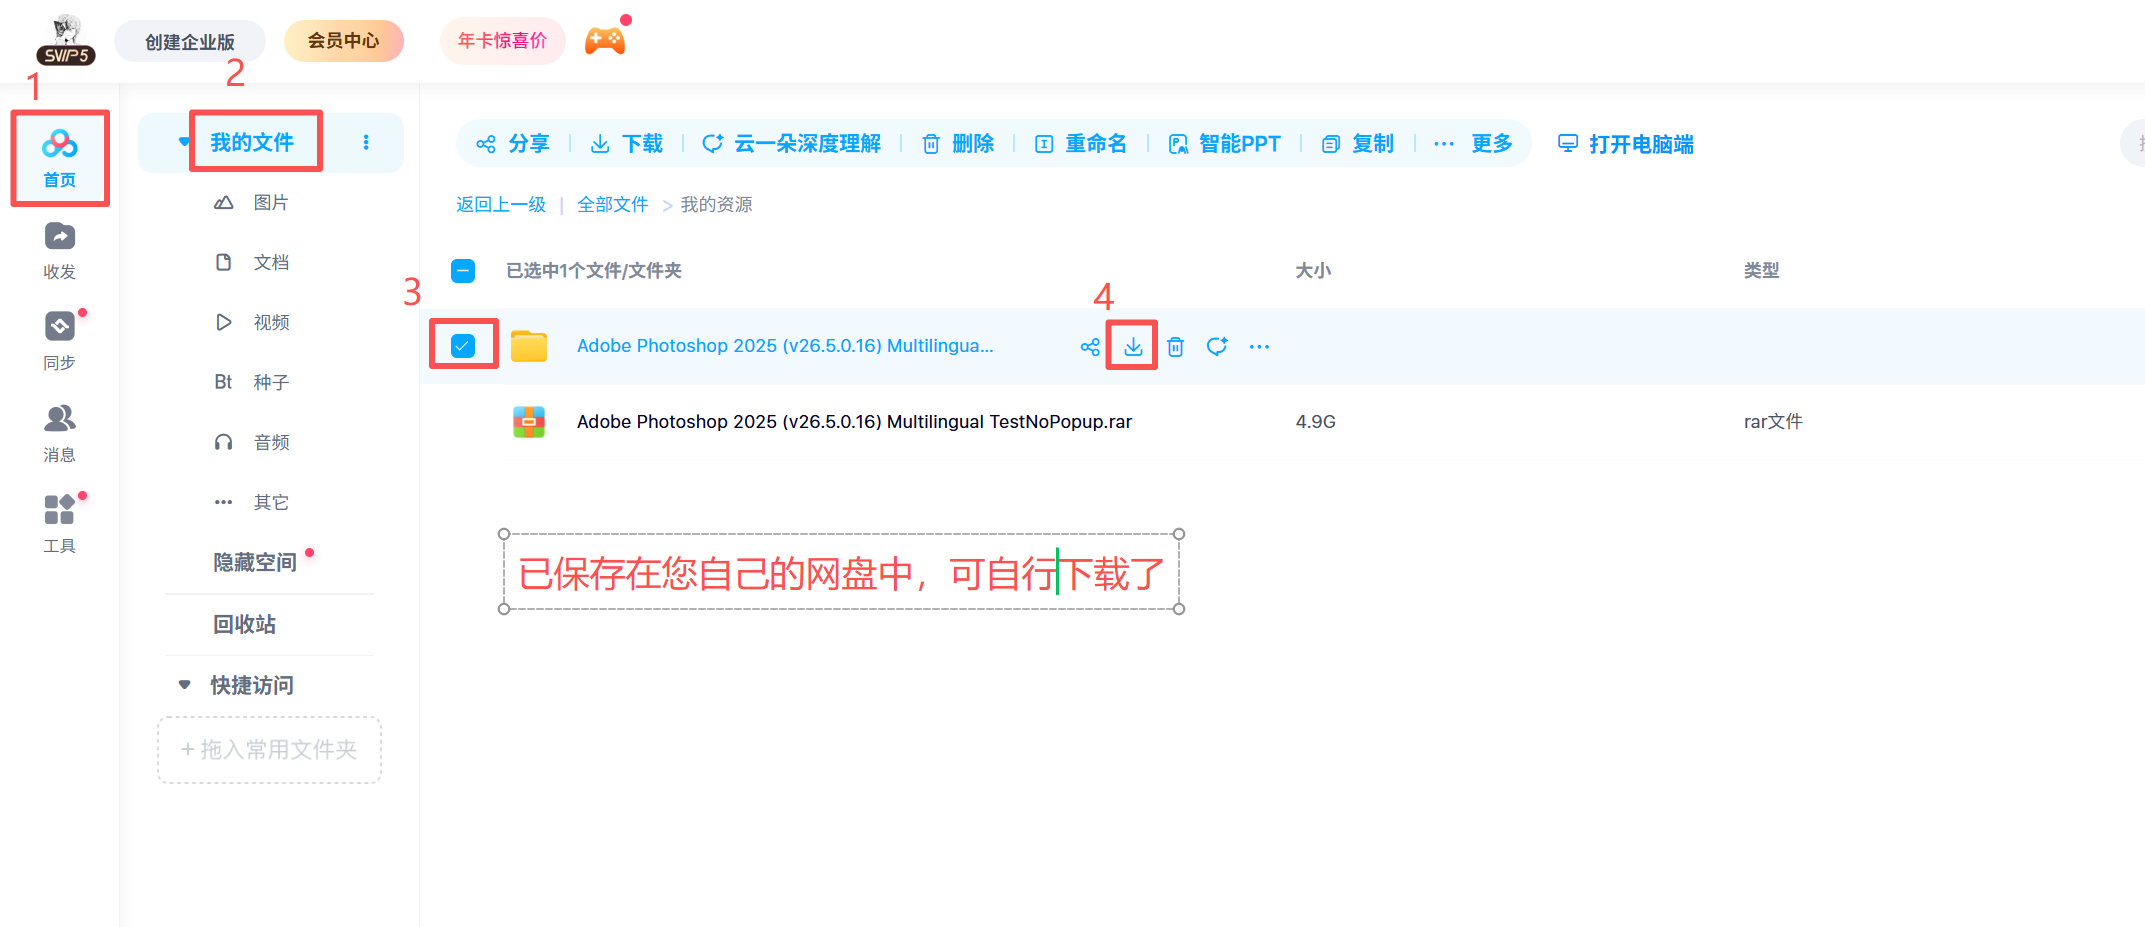Open the Photoshop TestNoPopup.rar file
The height and width of the screenshot is (927, 2145).
point(854,422)
